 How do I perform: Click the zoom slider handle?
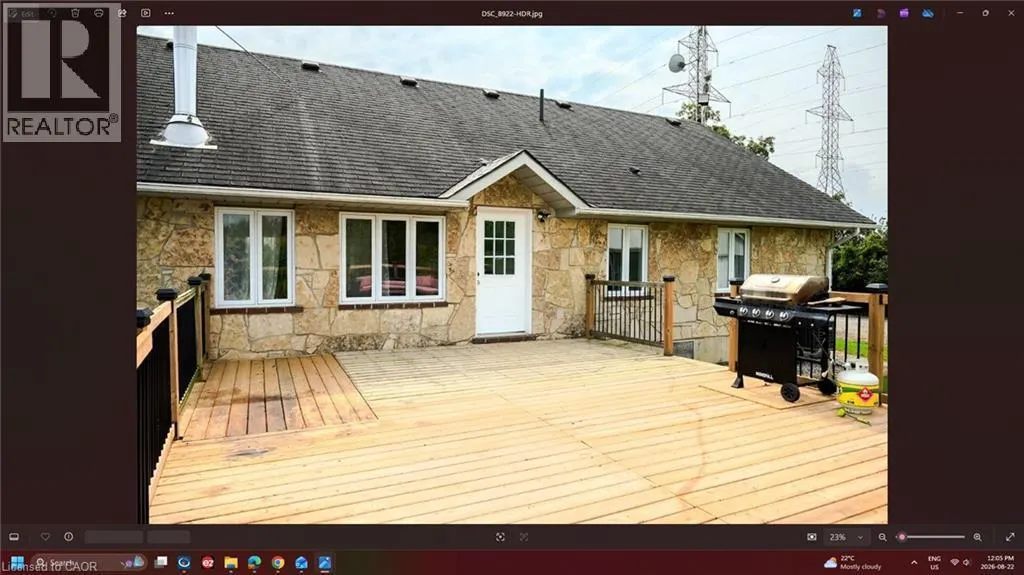(902, 537)
